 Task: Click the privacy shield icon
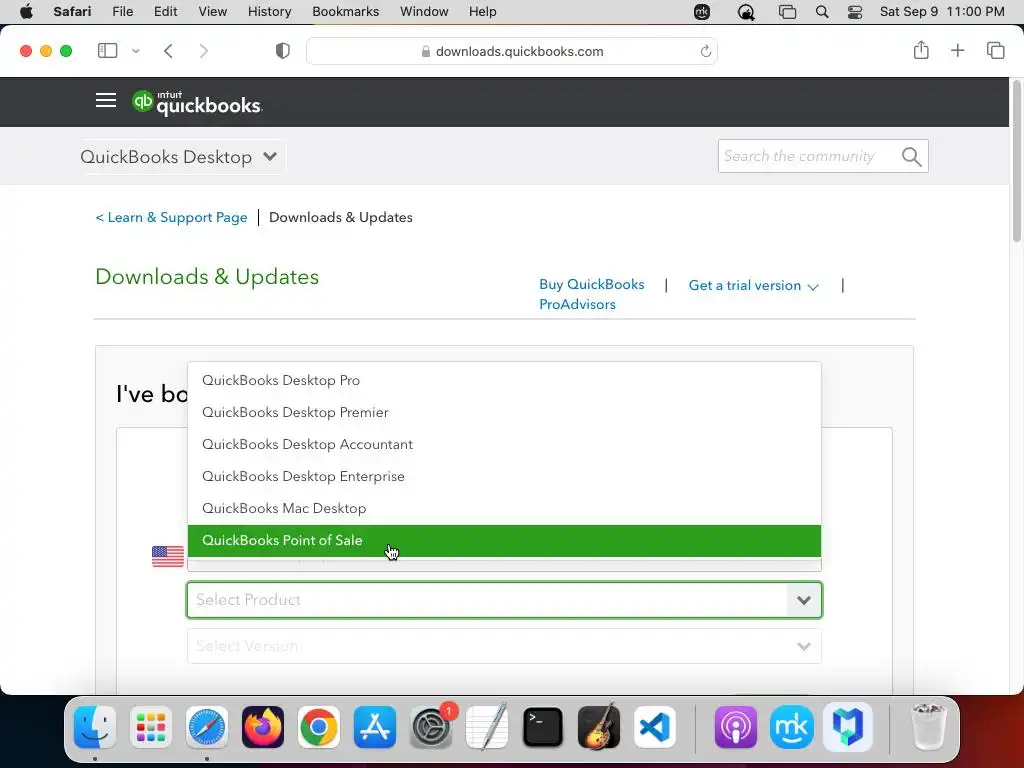283,51
